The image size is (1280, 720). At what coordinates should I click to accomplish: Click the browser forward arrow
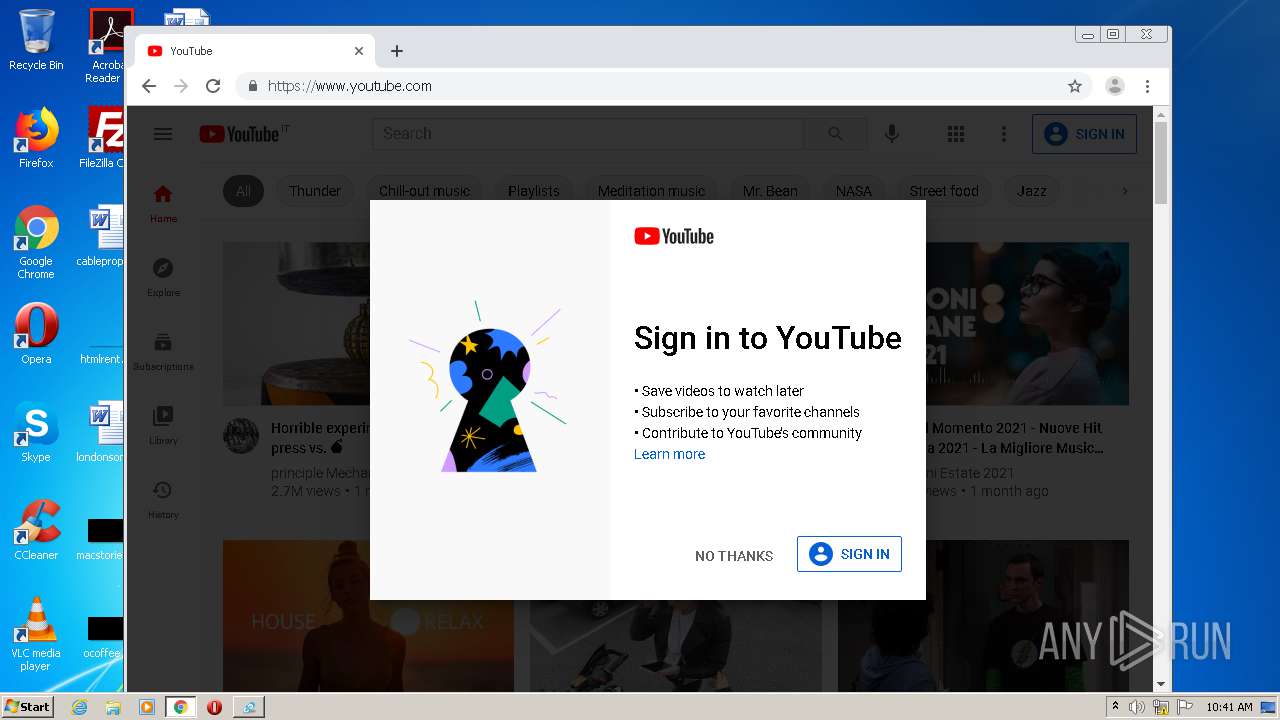click(x=181, y=86)
